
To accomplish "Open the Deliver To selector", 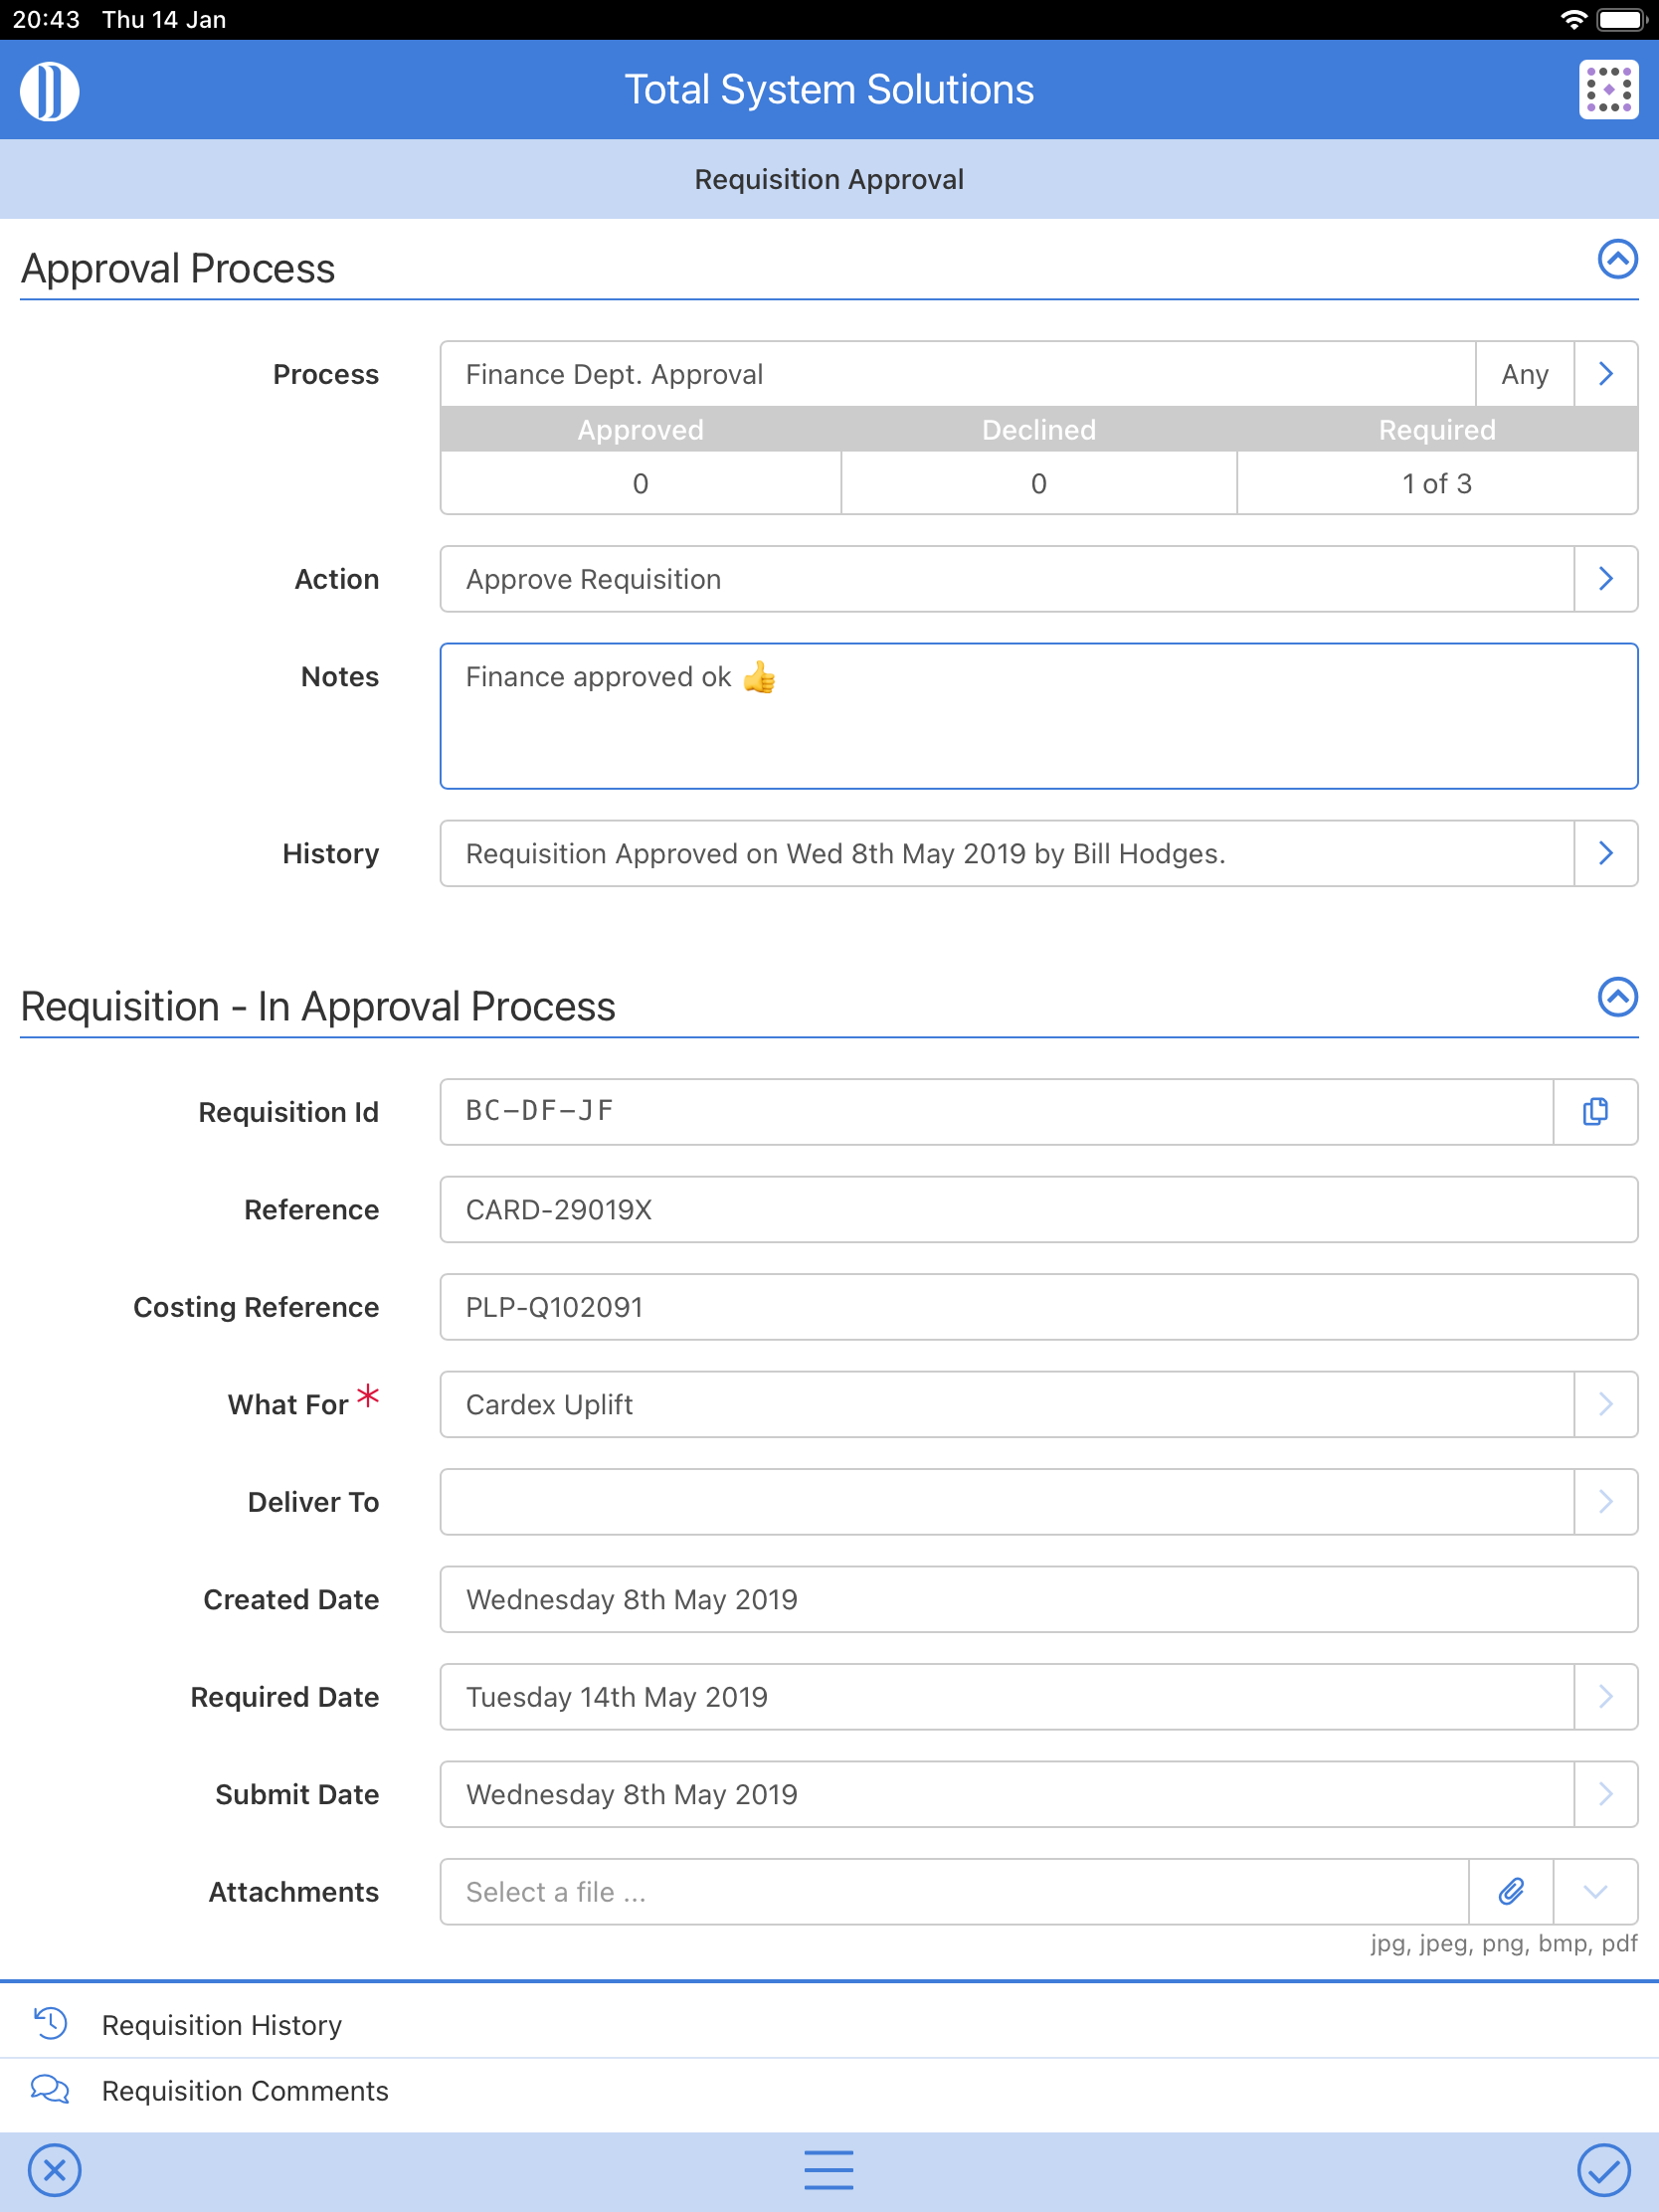I will point(1605,1501).
